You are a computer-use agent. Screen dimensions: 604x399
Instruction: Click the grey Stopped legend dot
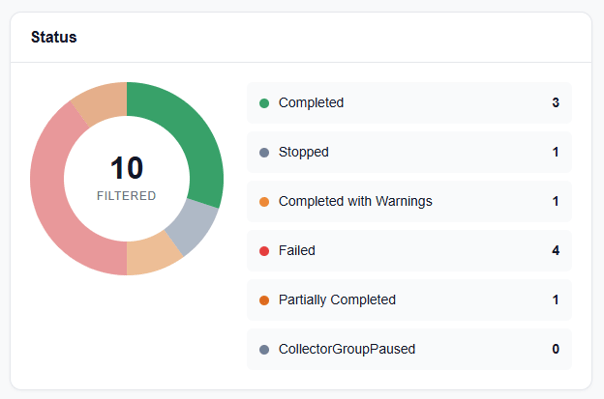(264, 153)
